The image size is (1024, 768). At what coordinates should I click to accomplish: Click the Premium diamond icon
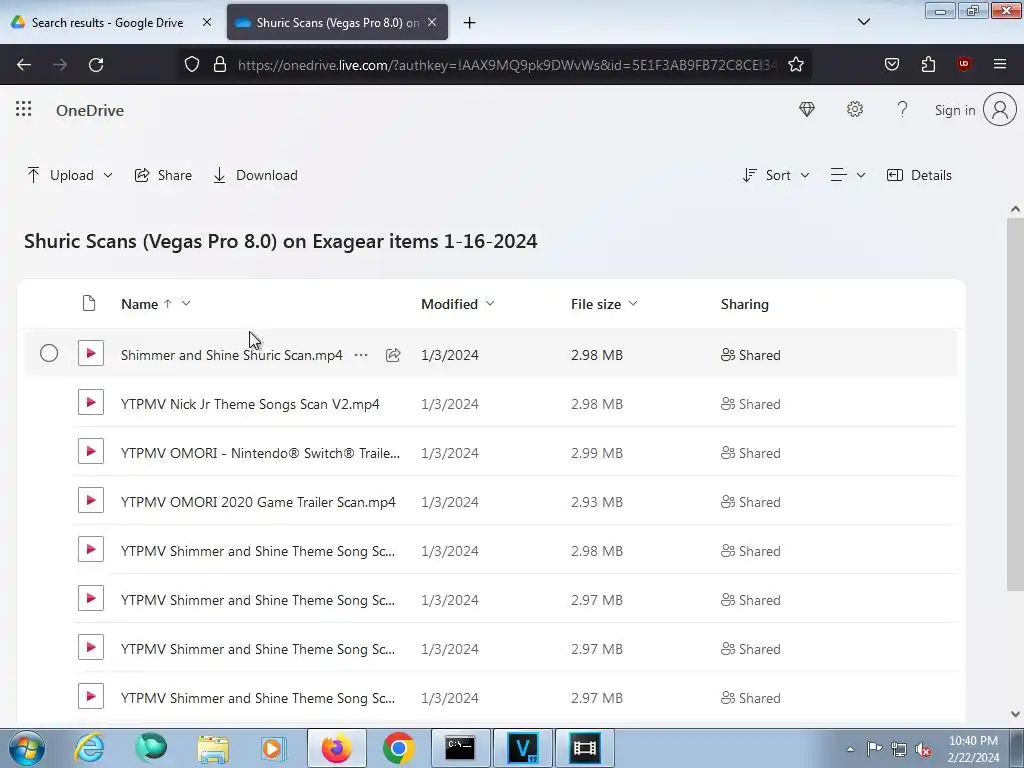[x=807, y=110]
